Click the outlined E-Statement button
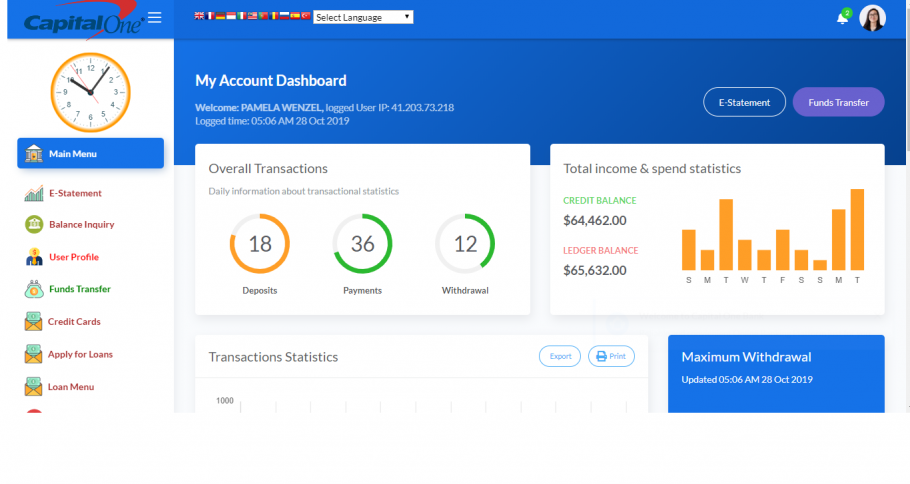 745,102
